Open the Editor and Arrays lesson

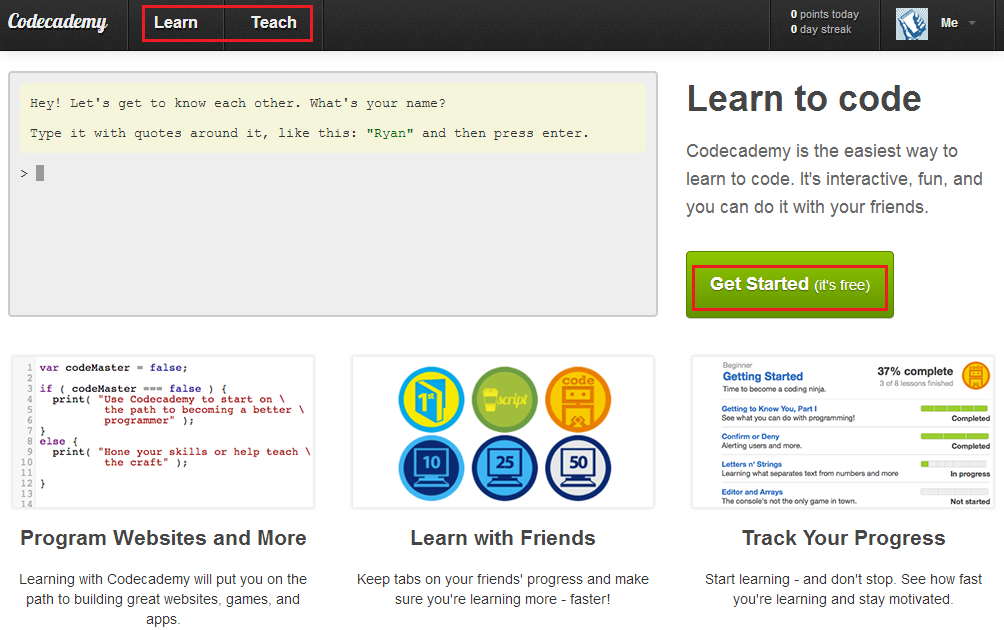[752, 492]
